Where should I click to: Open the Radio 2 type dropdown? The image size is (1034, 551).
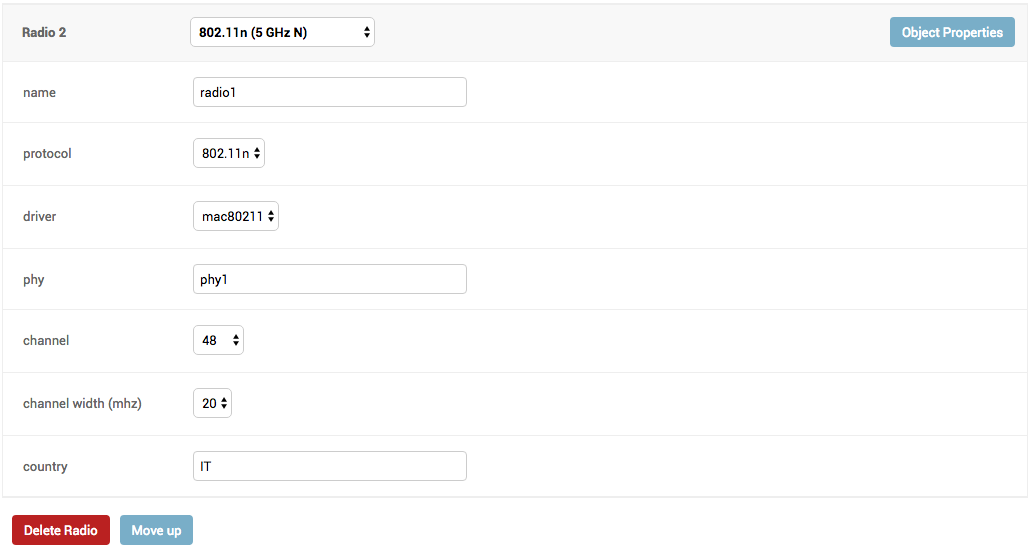(x=282, y=32)
